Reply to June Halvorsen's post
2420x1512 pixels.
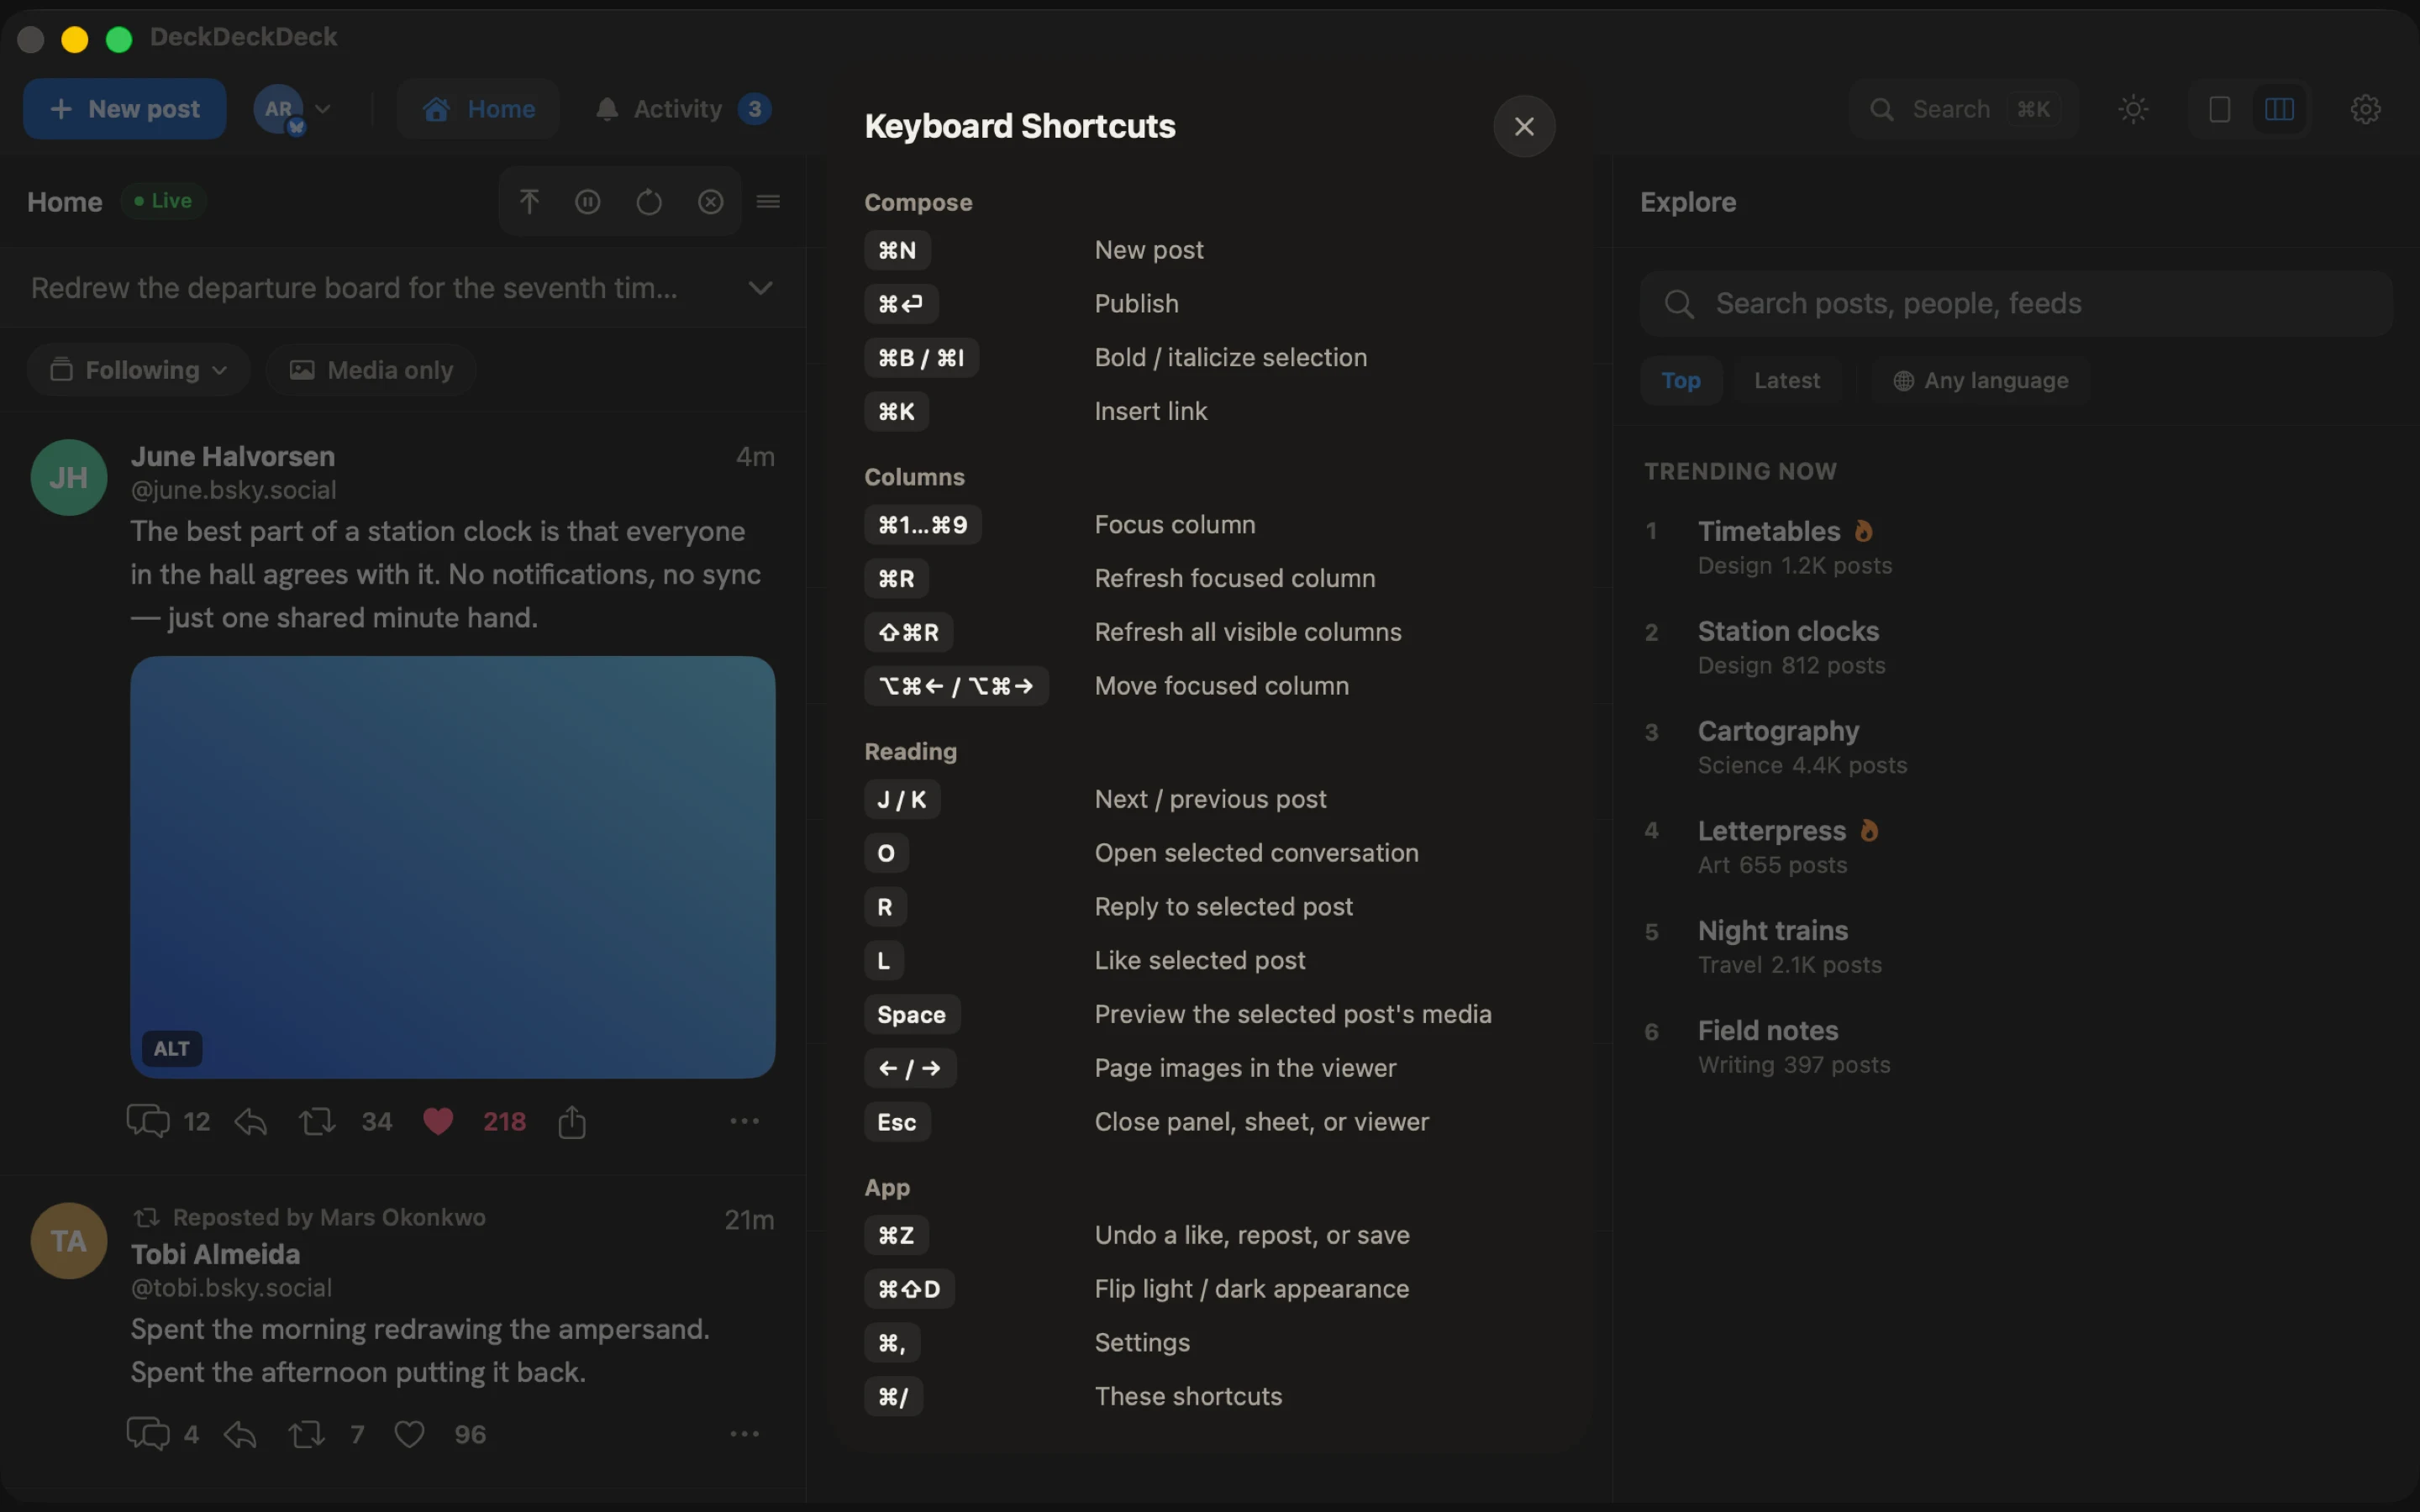251,1122
